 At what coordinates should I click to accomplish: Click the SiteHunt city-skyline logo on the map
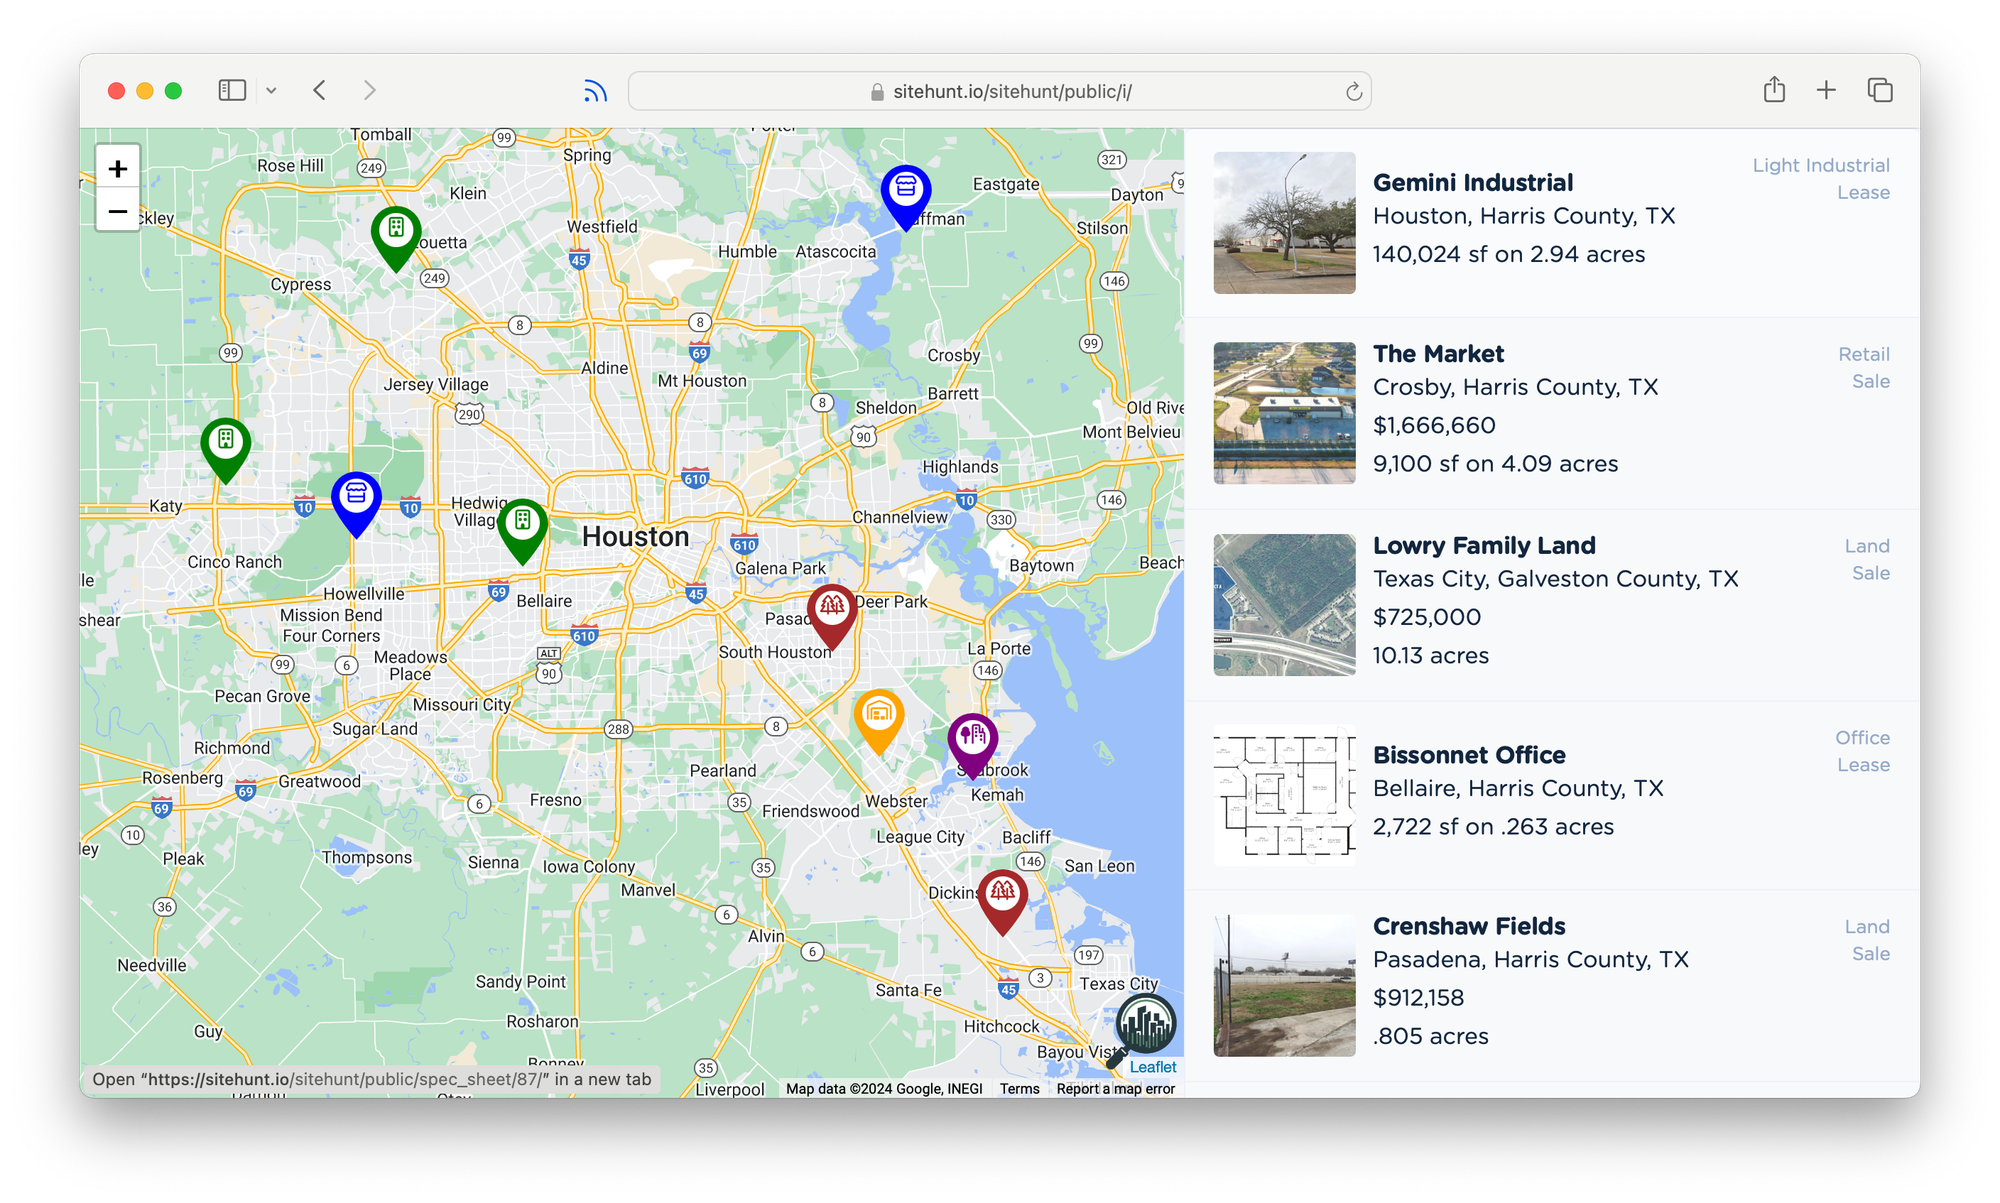(1146, 1023)
